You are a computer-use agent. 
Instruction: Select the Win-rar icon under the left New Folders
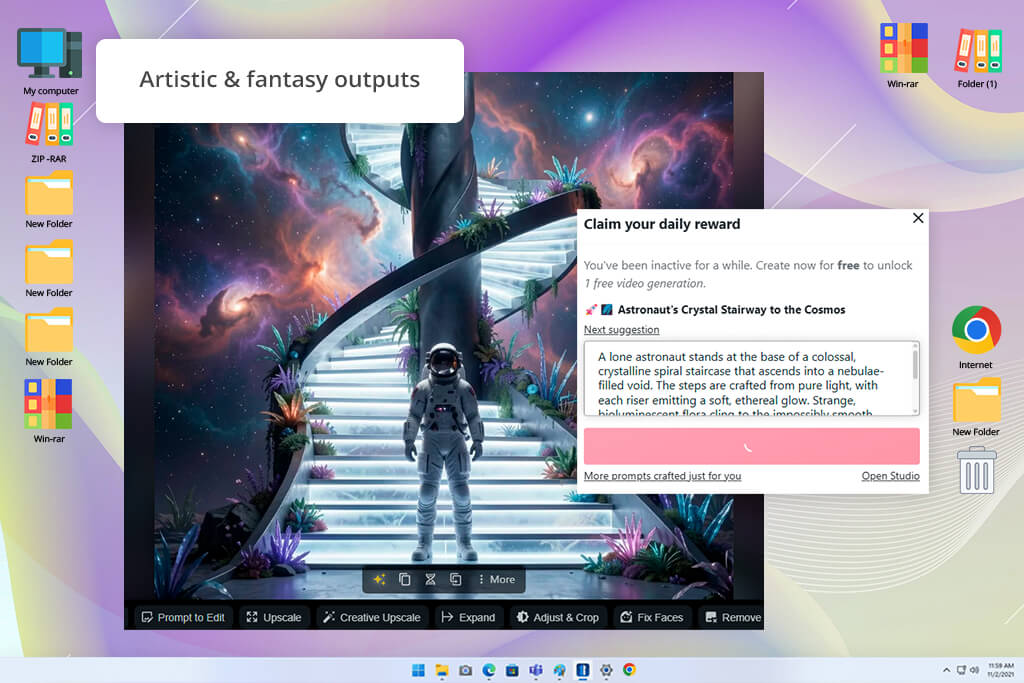[49, 411]
